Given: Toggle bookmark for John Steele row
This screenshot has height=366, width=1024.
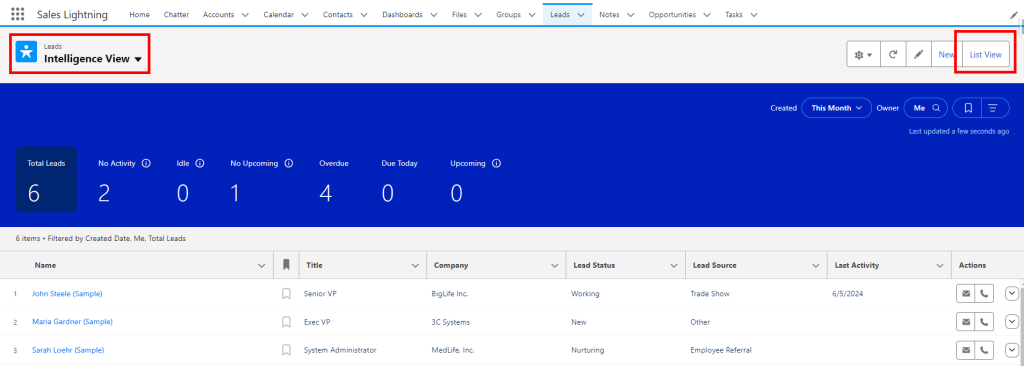Looking at the screenshot, I should click(286, 294).
